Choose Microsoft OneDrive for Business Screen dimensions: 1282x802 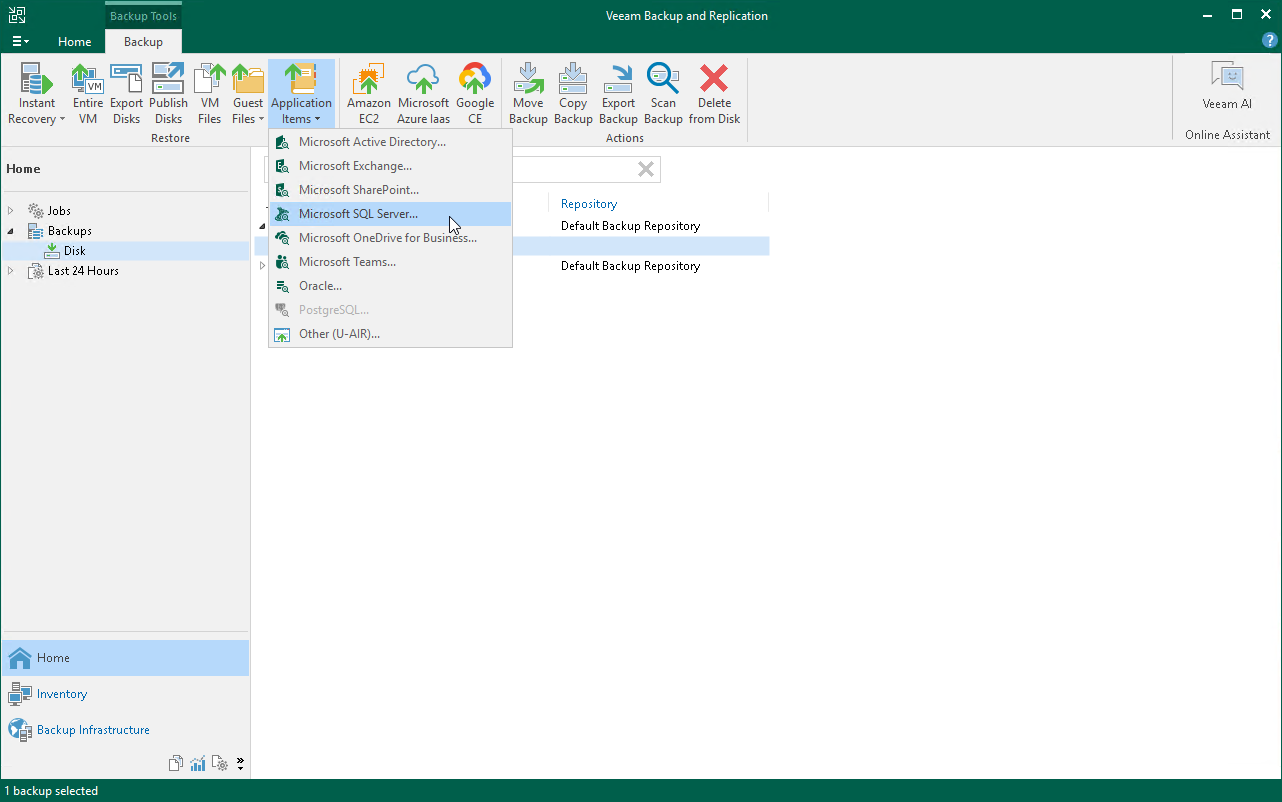click(x=391, y=238)
